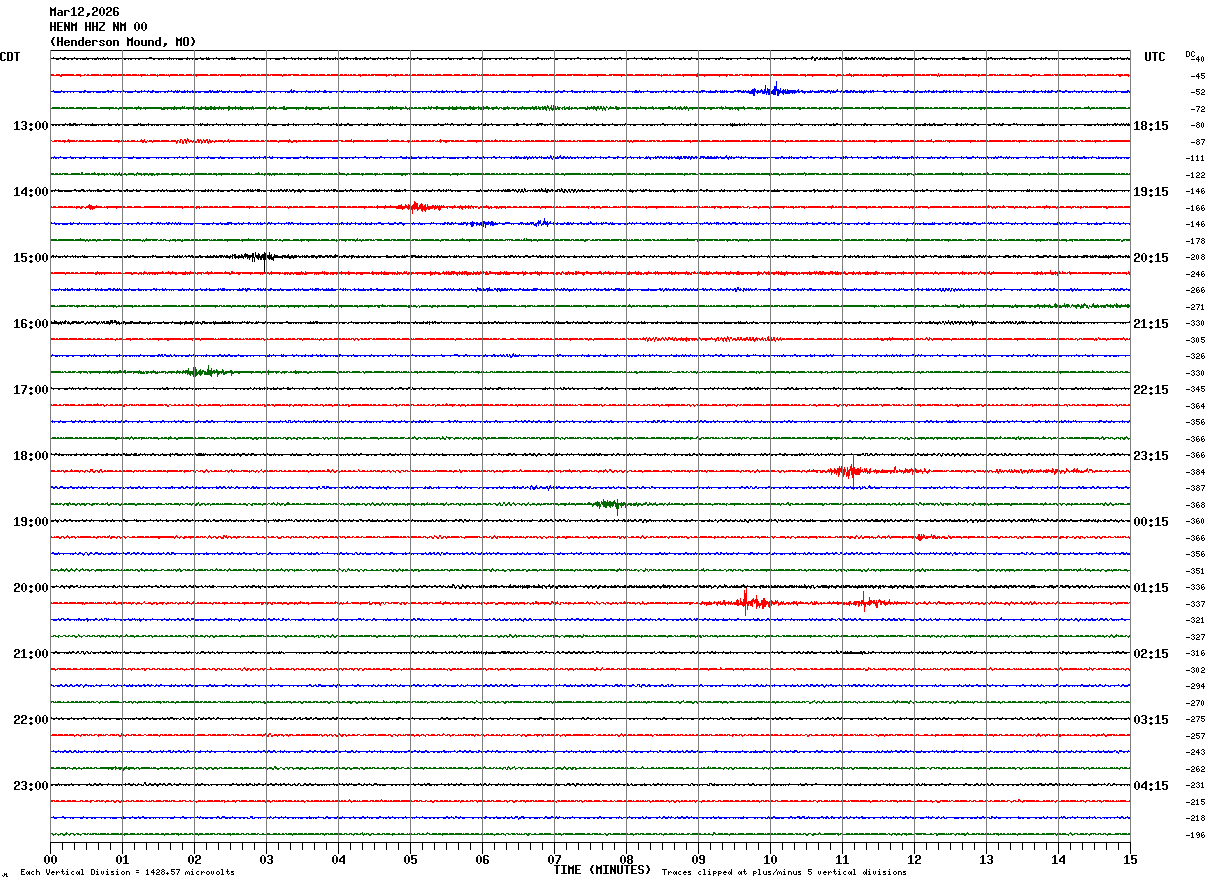The width and height of the screenshot is (1210, 886).
Task: Click the red trace event near minute 11 on 18:15 row
Action: pyautogui.click(x=848, y=471)
